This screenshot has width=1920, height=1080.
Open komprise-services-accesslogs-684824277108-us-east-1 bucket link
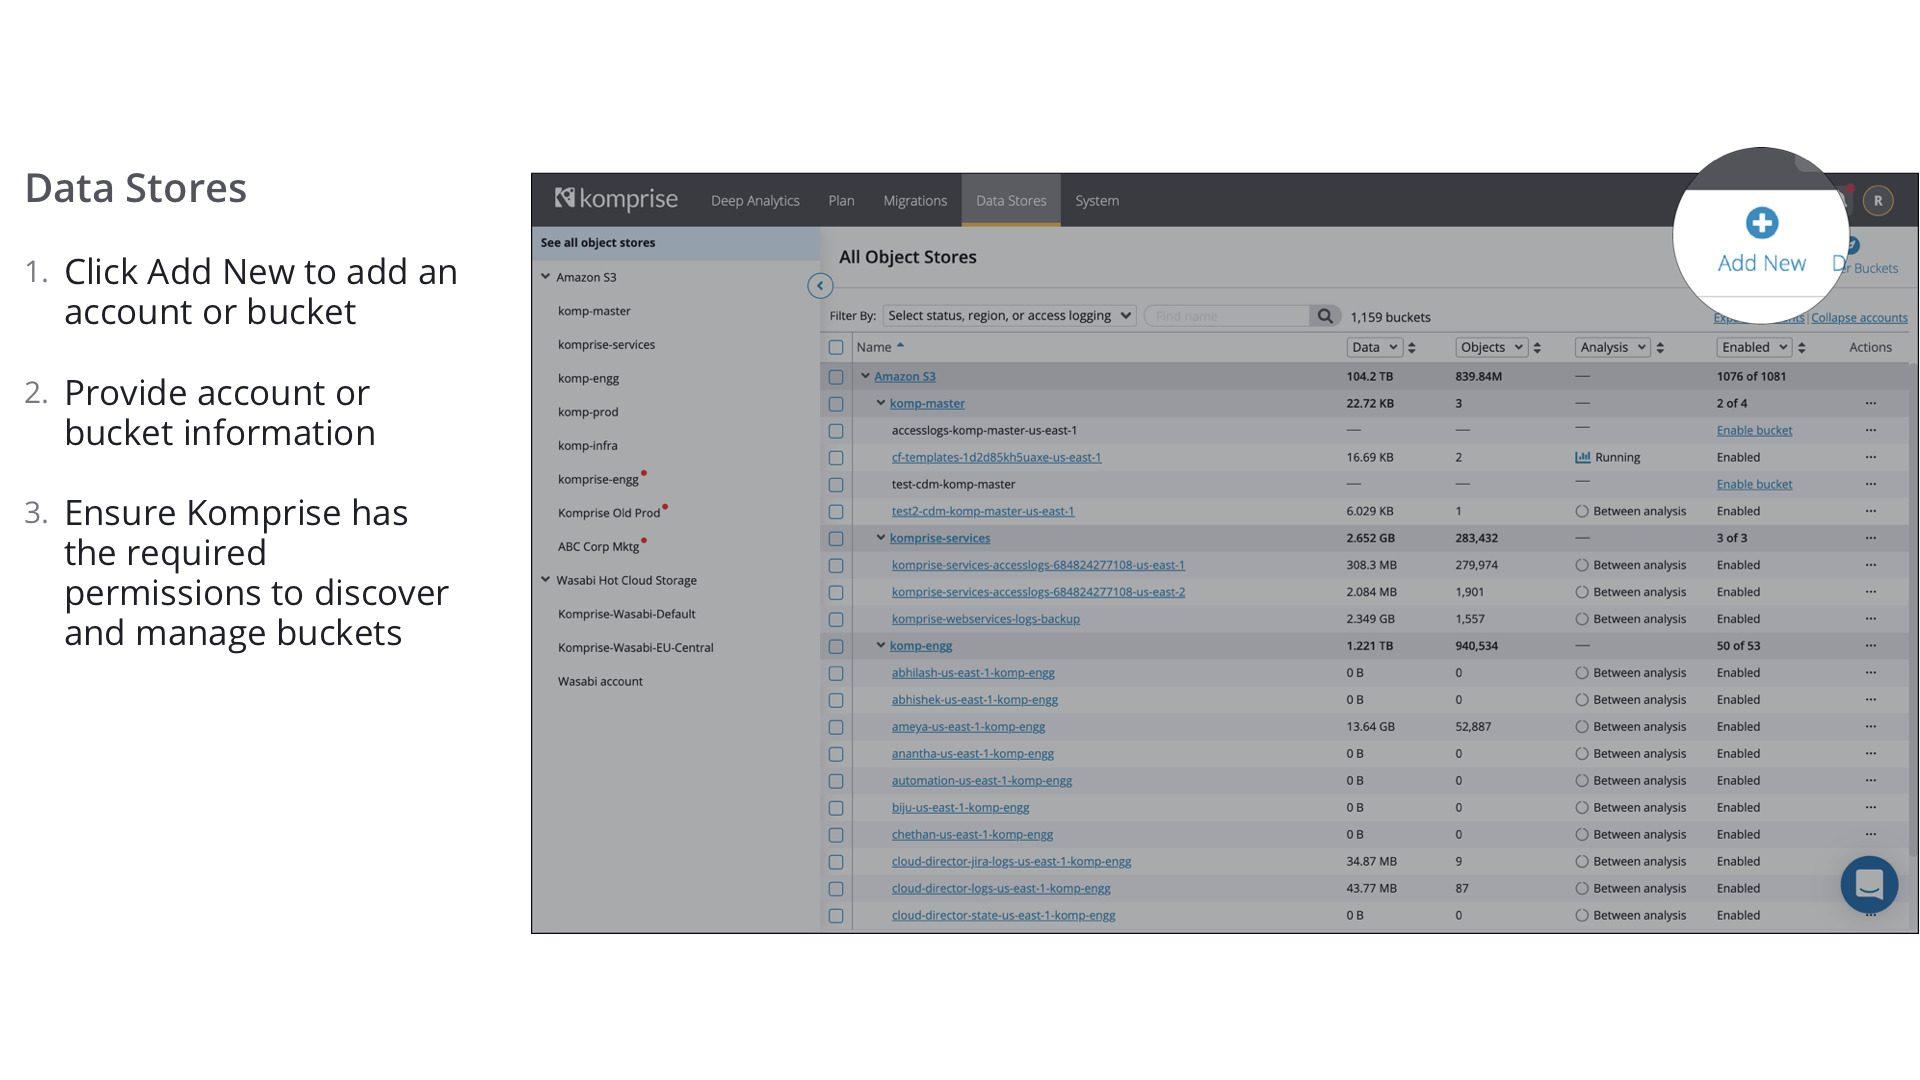pyautogui.click(x=1038, y=565)
